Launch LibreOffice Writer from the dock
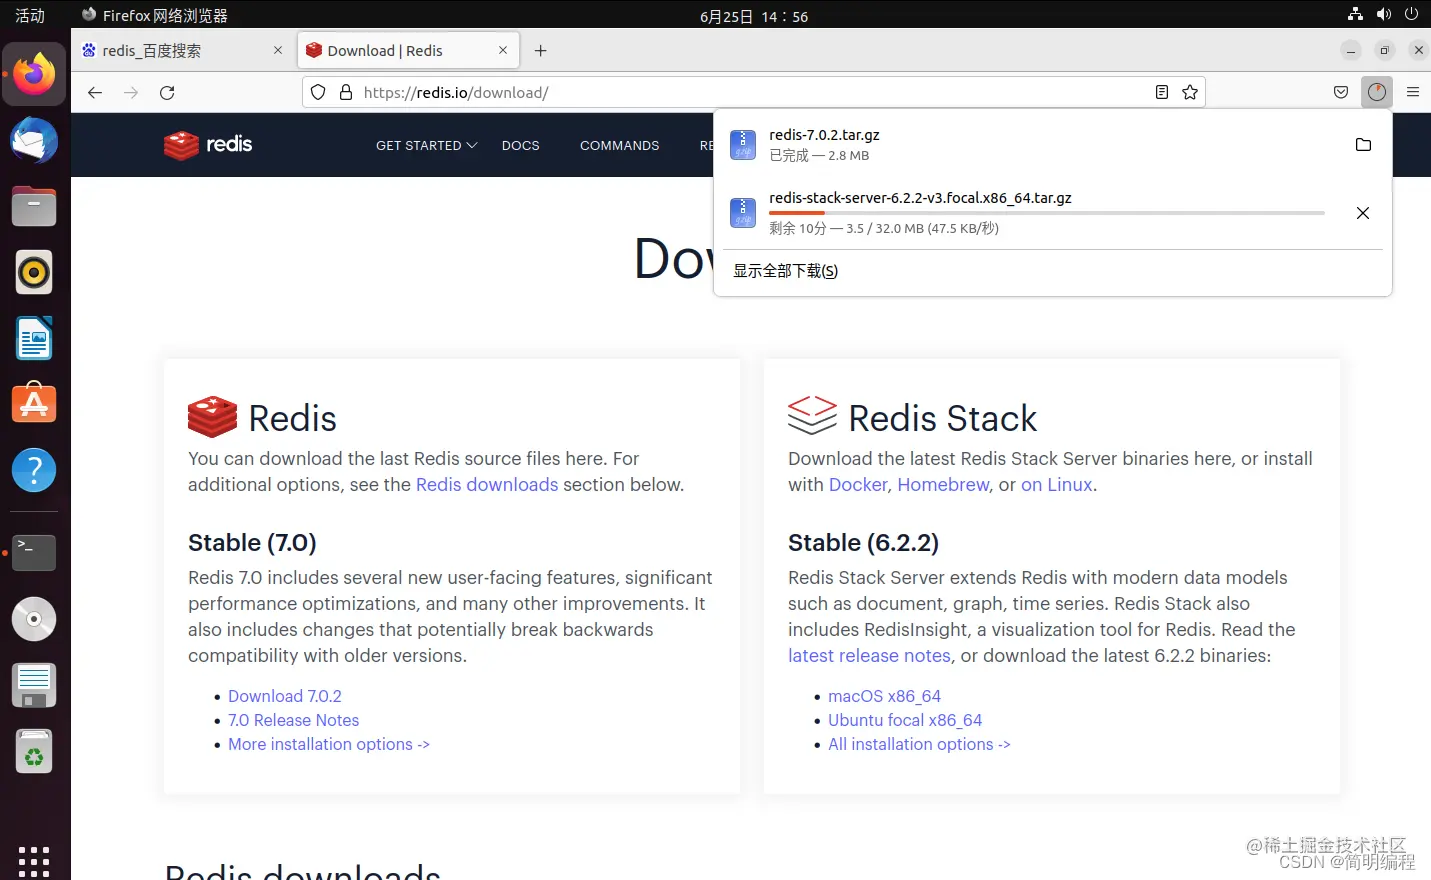Screen dimensions: 1431x880 34,338
